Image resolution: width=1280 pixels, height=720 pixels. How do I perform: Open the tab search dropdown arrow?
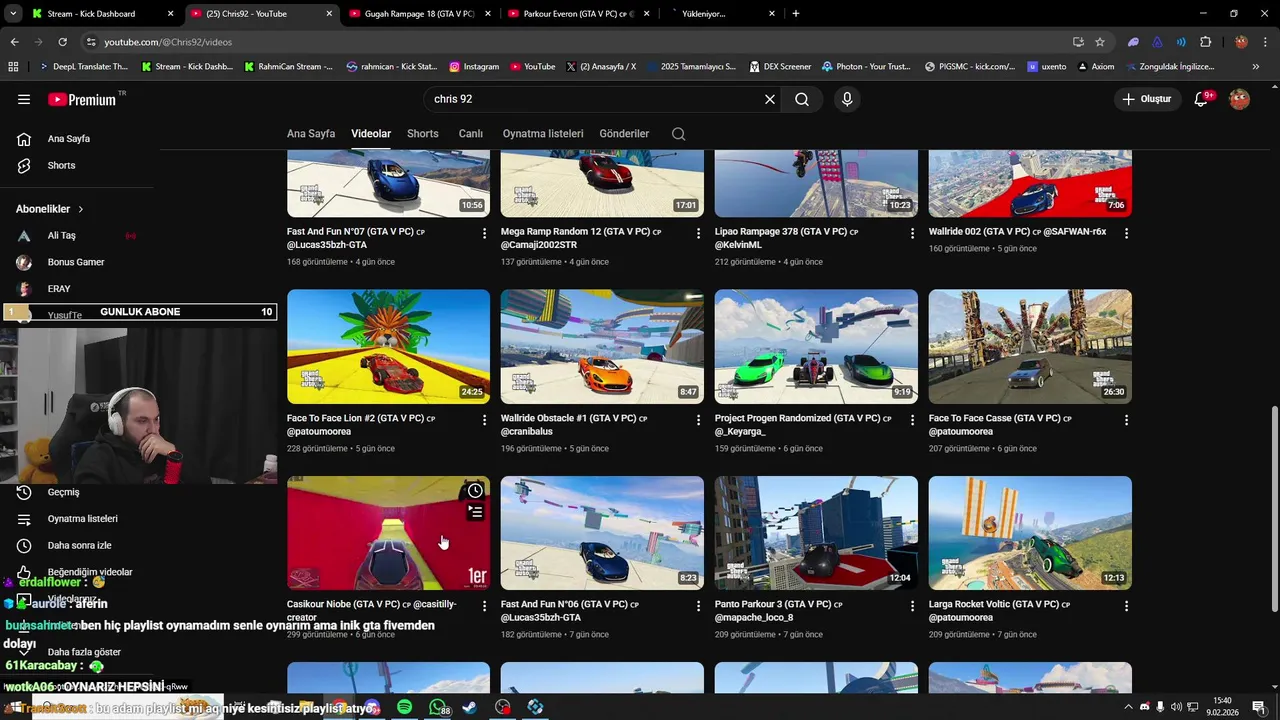[12, 14]
